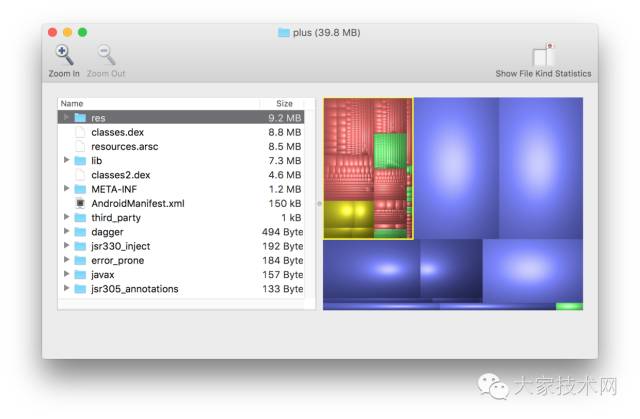
Task: Select AndroidManifest.xml file name
Action: pyautogui.click(x=138, y=203)
